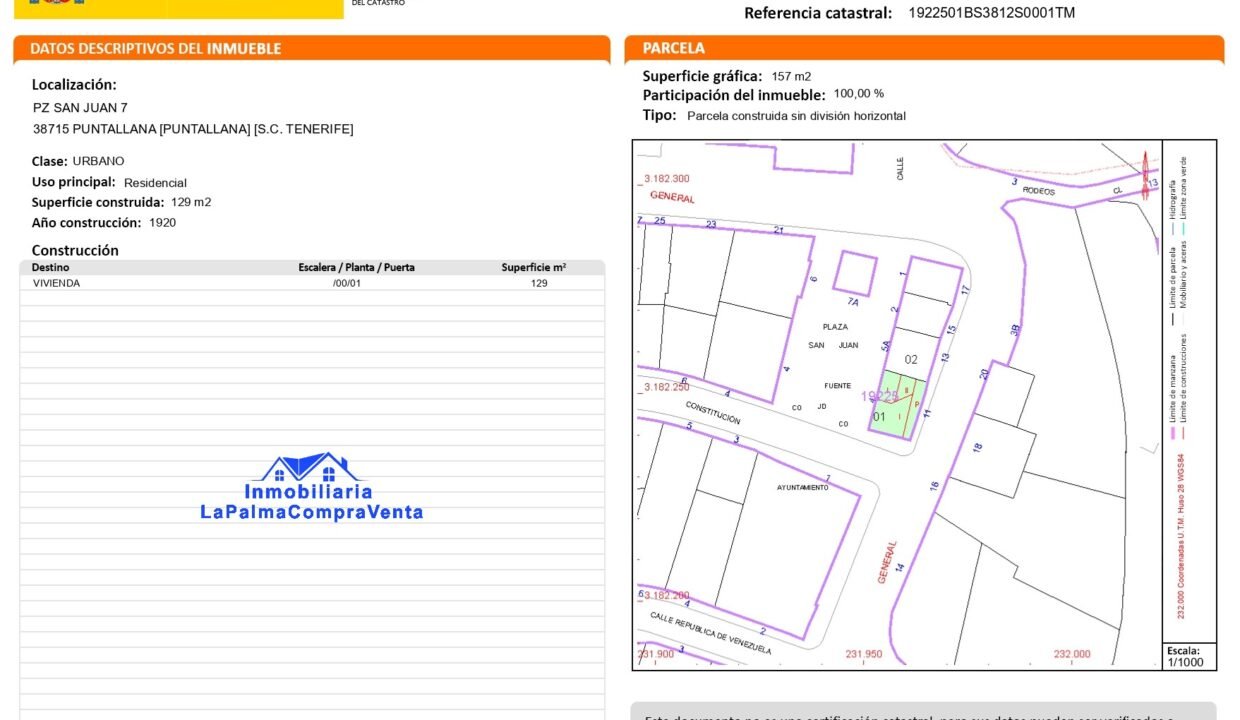Image resolution: width=1240 pixels, height=720 pixels.
Task: Click the '3.182.300' coordinate label
Action: click(668, 178)
